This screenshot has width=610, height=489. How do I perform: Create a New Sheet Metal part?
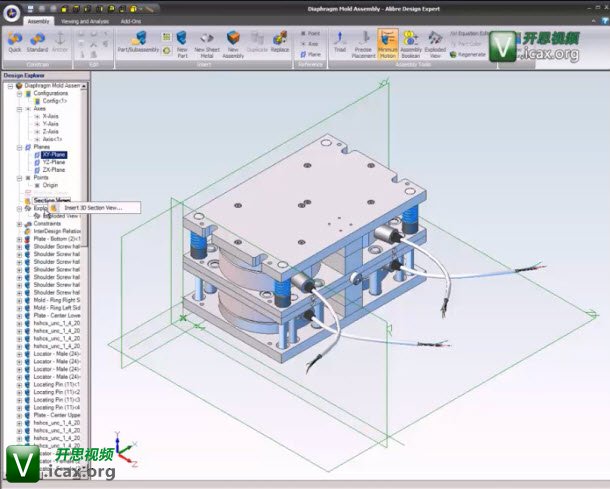[207, 40]
